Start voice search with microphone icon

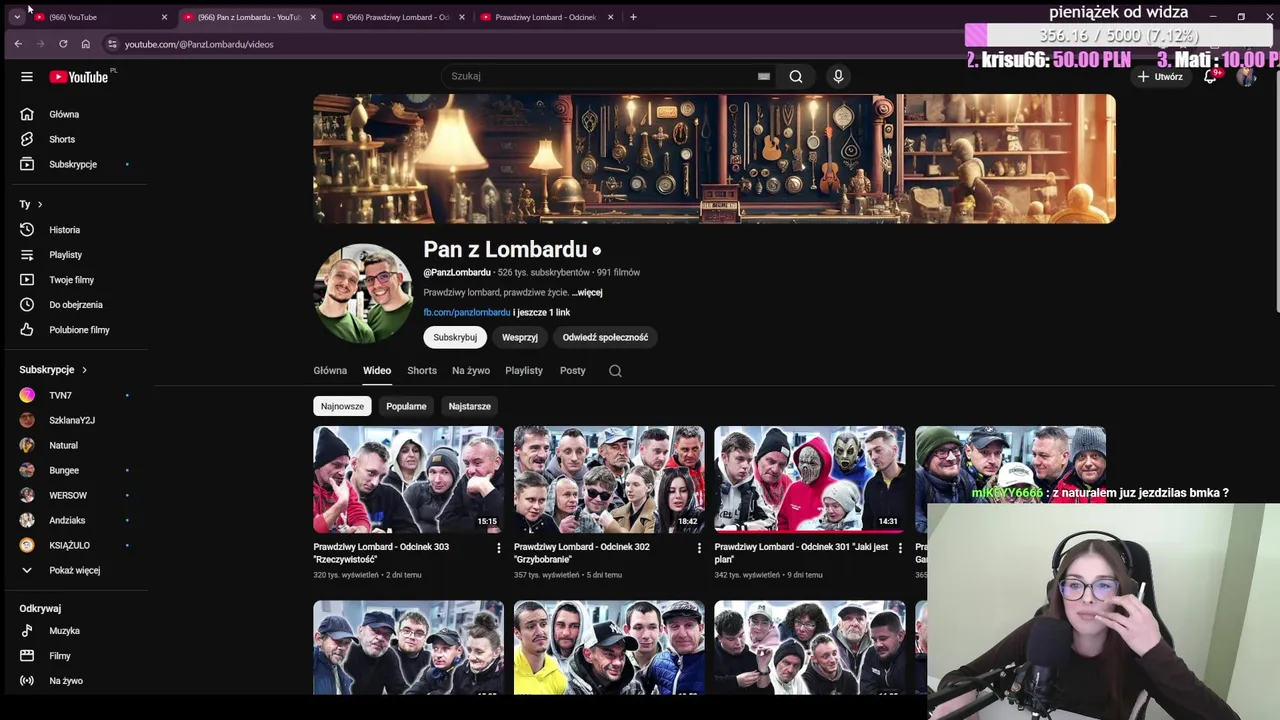pyautogui.click(x=838, y=76)
